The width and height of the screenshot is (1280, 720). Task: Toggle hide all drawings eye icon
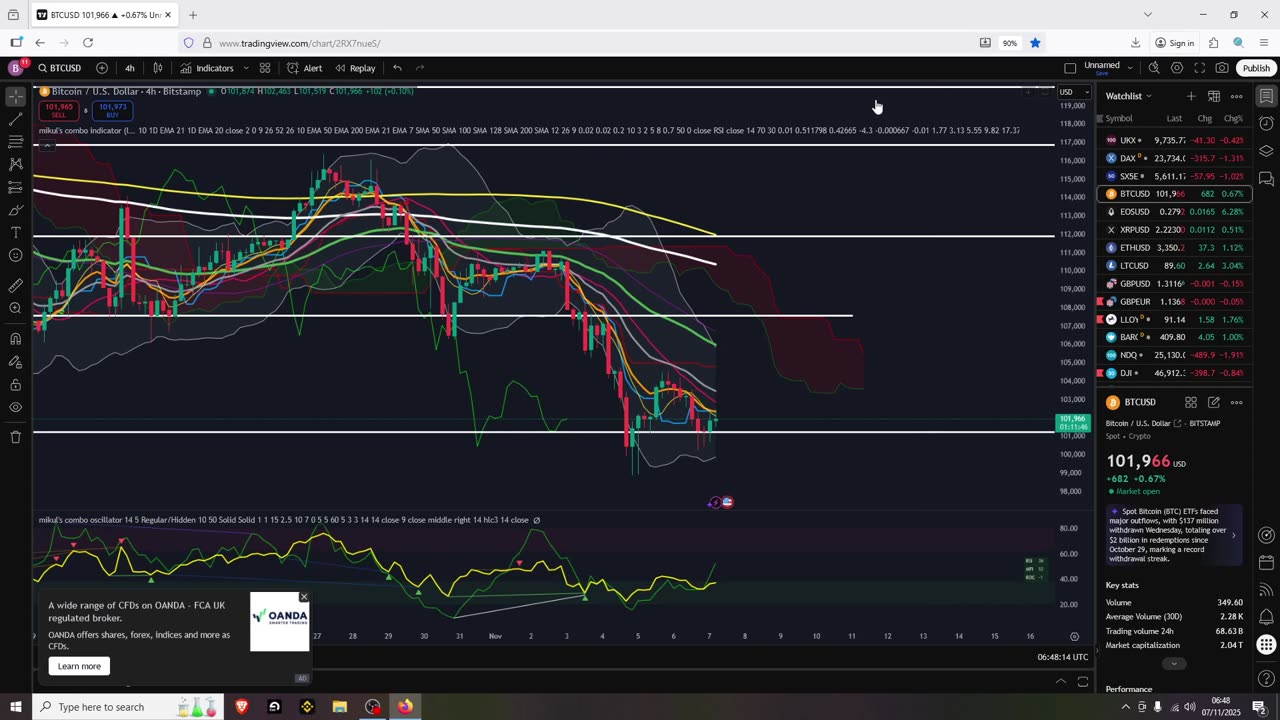pos(15,407)
